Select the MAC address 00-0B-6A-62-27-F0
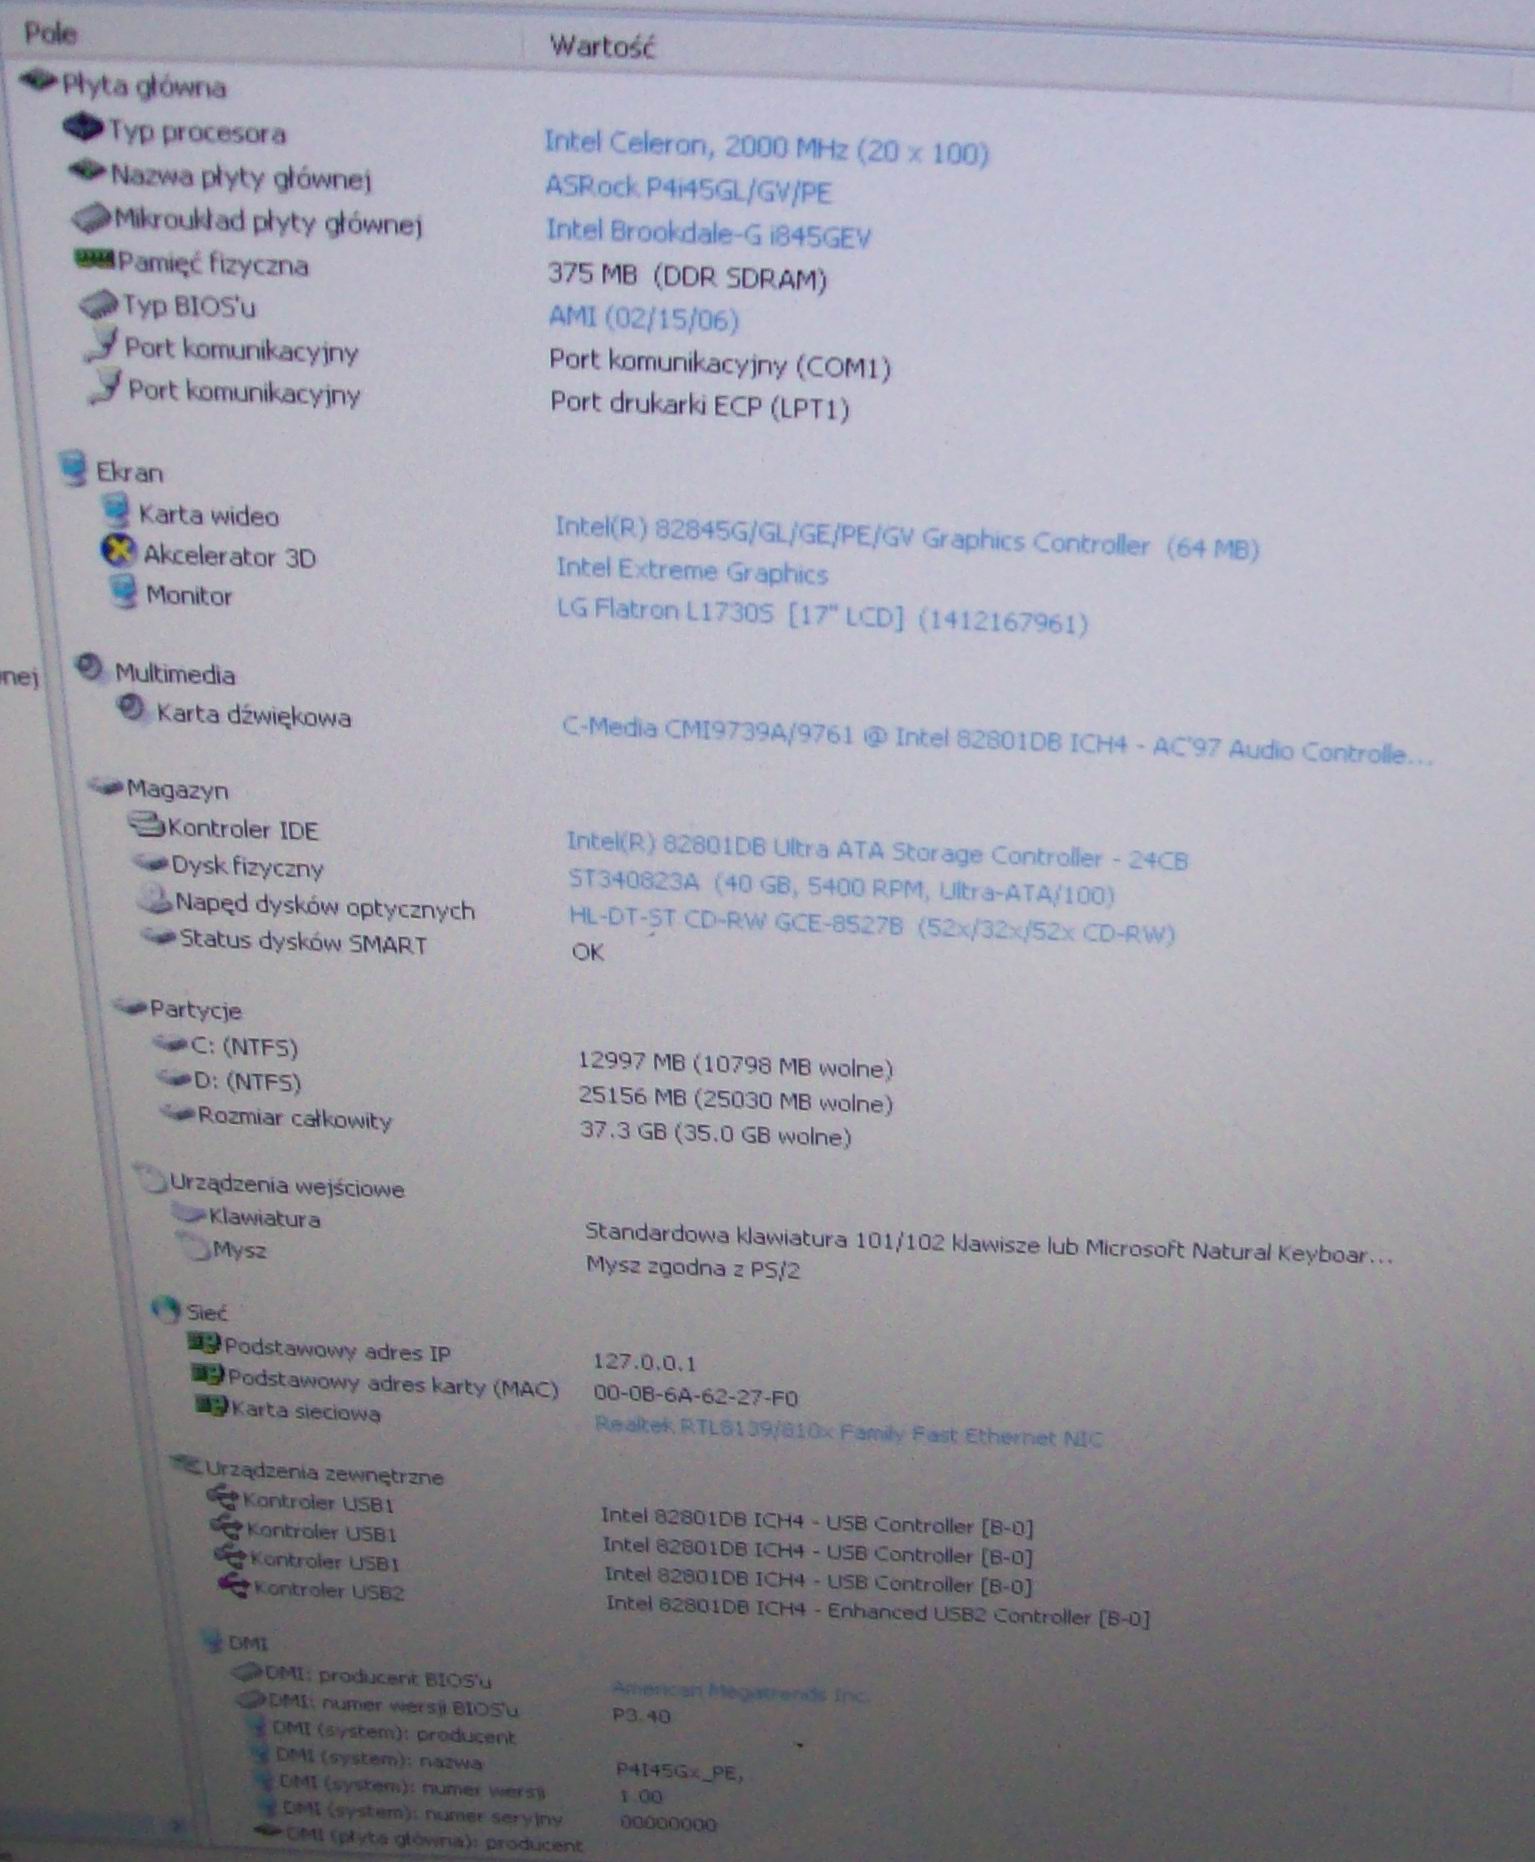This screenshot has width=1535, height=1862. point(696,1394)
